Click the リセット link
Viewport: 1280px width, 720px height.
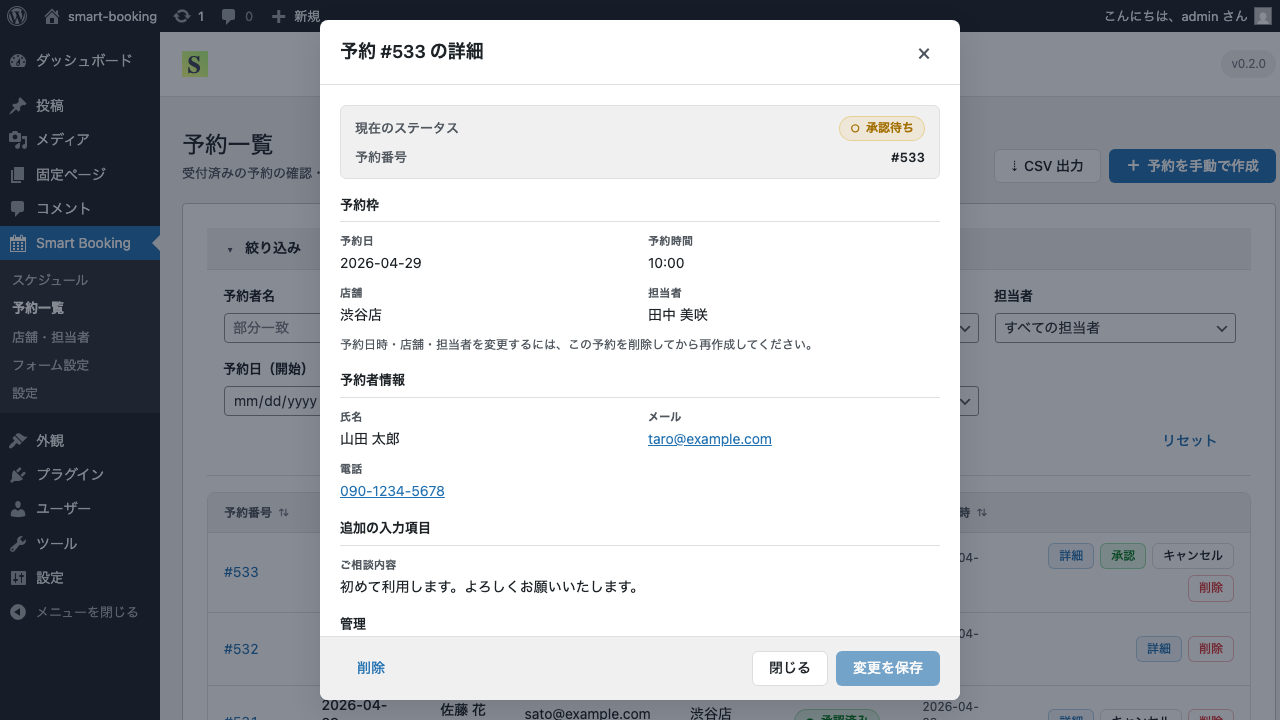[x=1189, y=440]
